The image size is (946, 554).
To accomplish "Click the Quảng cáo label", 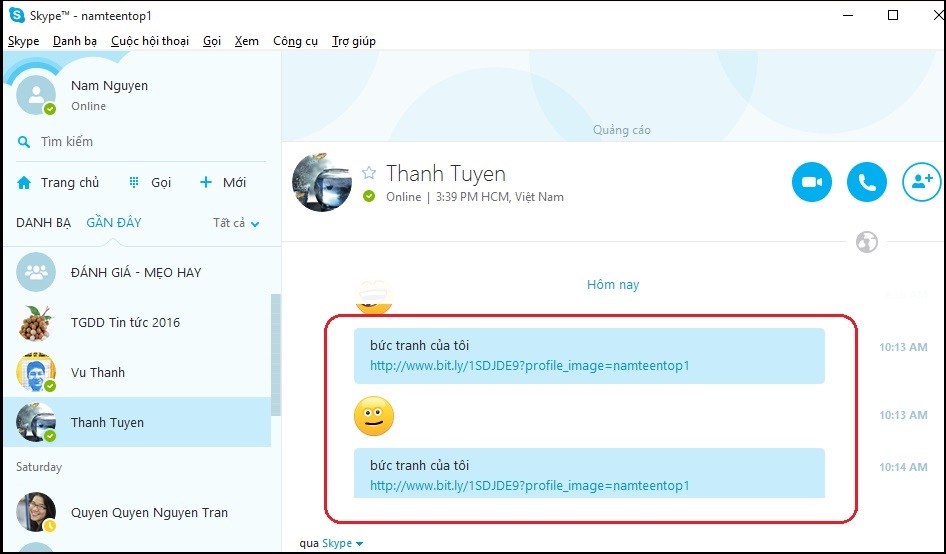I will point(622,130).
